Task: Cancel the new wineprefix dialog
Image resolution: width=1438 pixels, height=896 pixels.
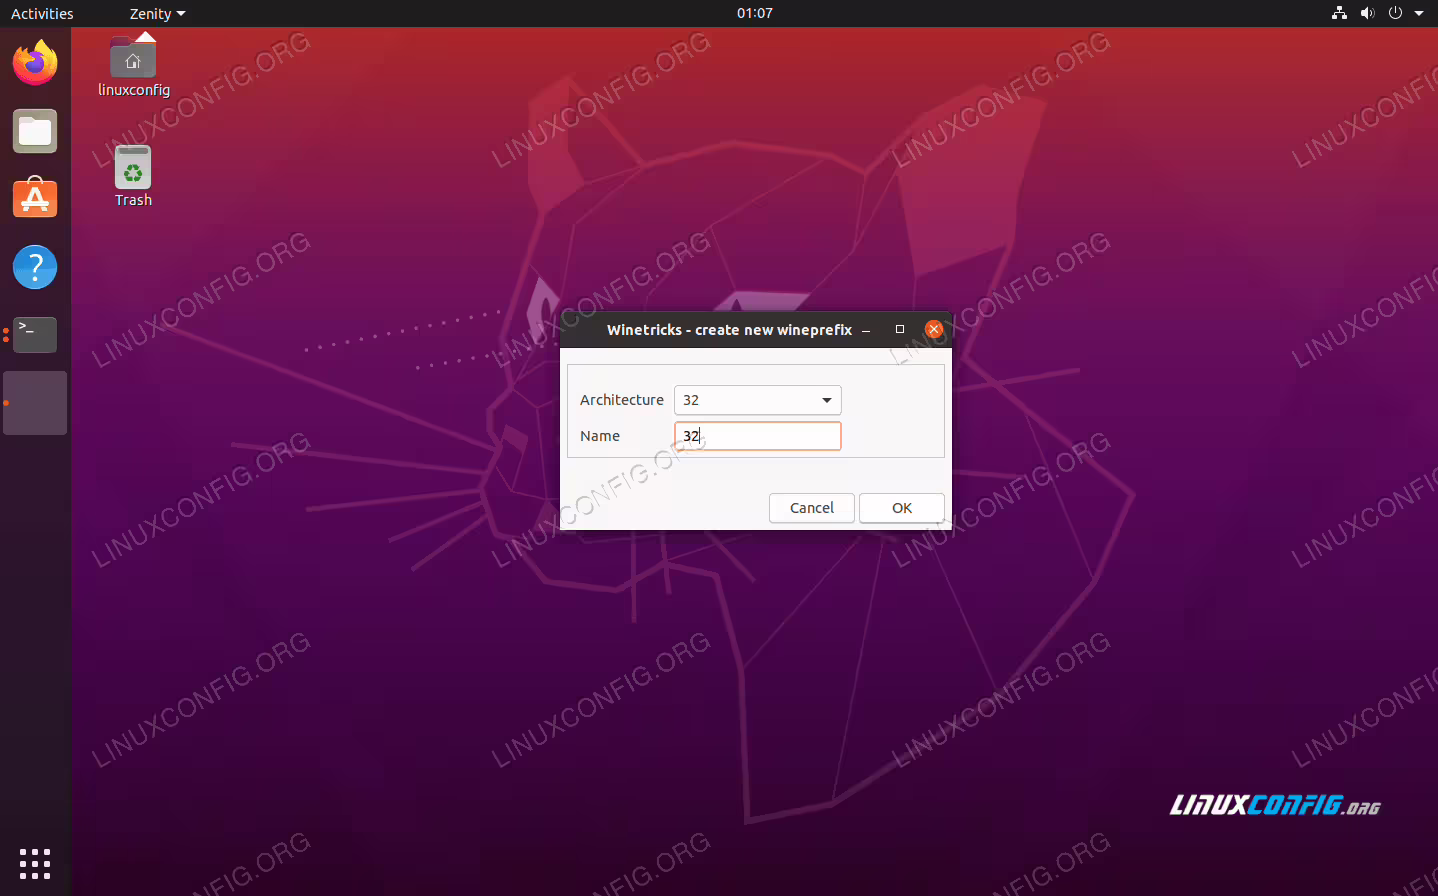Action: click(x=812, y=508)
